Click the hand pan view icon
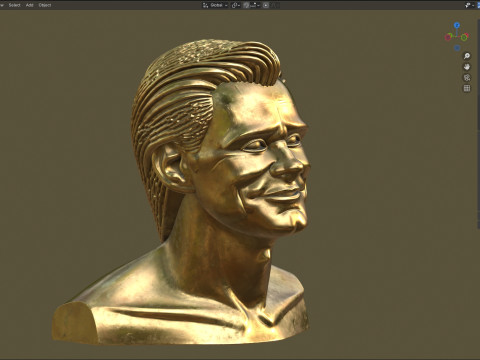The height and width of the screenshot is (360, 480). point(467,67)
